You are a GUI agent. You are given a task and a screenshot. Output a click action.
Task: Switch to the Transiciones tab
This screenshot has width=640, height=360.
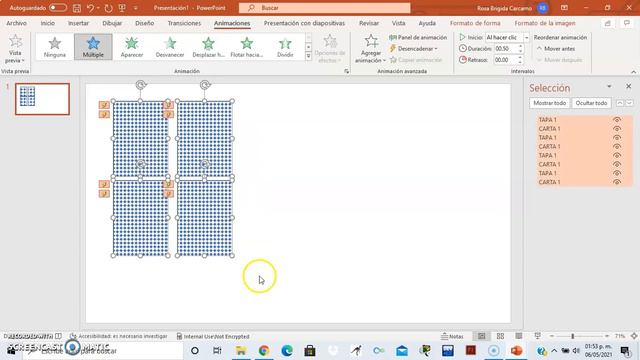tap(184, 23)
